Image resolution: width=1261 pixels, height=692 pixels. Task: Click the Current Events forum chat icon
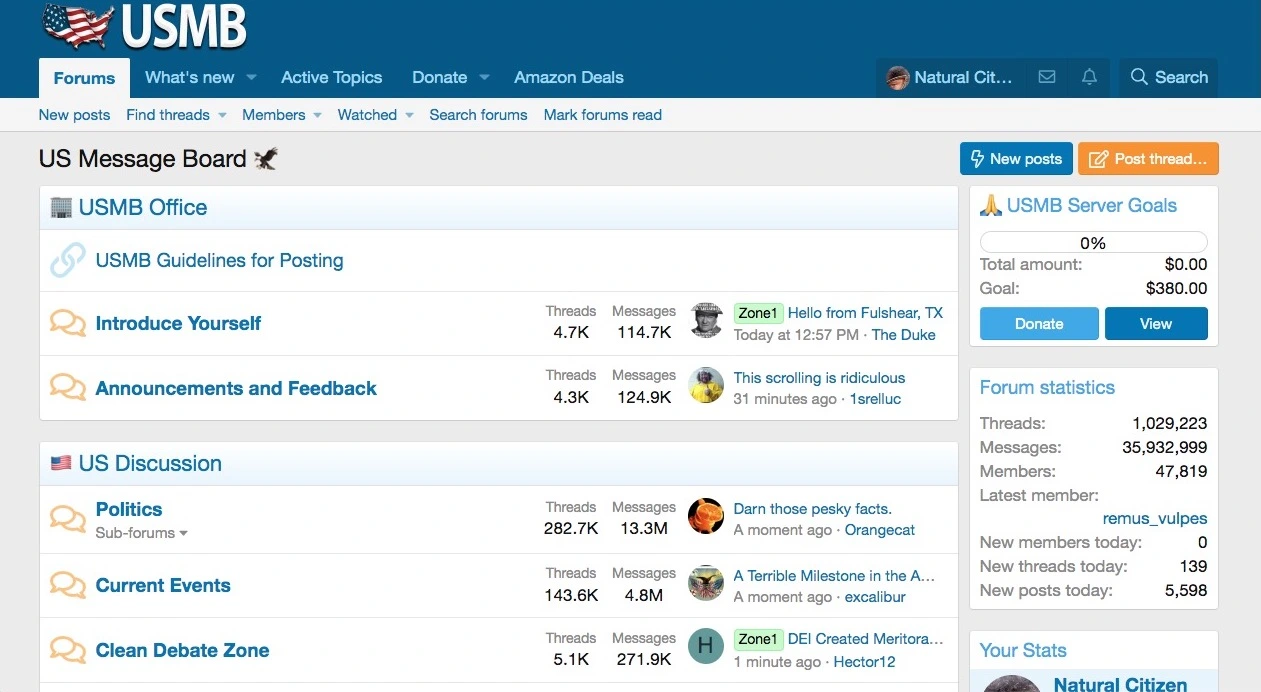pos(68,585)
